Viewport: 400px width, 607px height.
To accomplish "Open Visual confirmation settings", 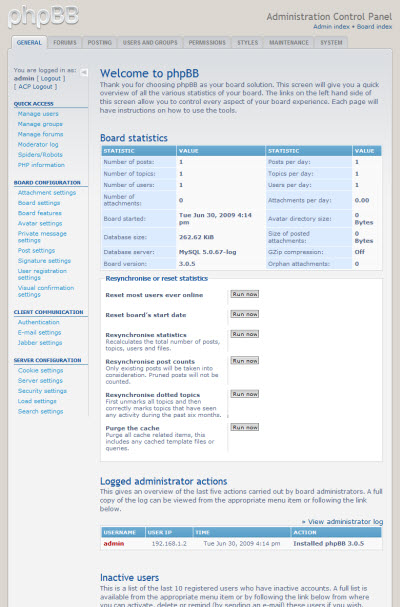I will click(x=46, y=291).
